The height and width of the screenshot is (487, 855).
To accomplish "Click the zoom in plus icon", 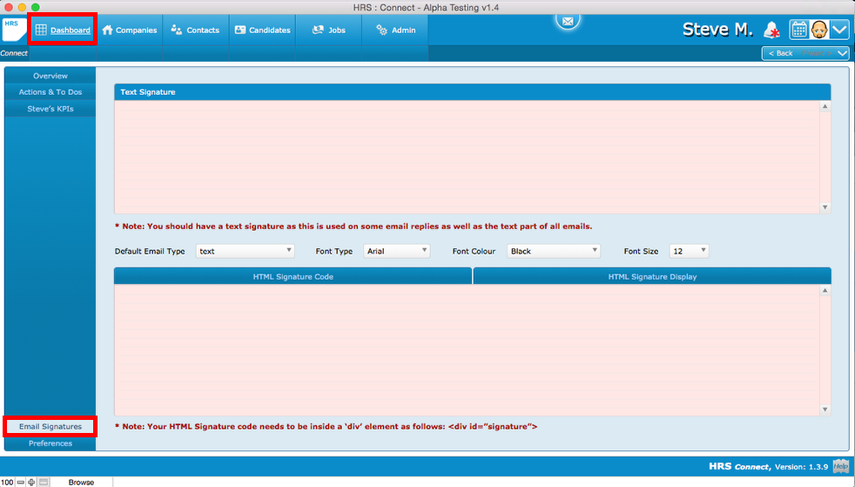I will pos(31,482).
